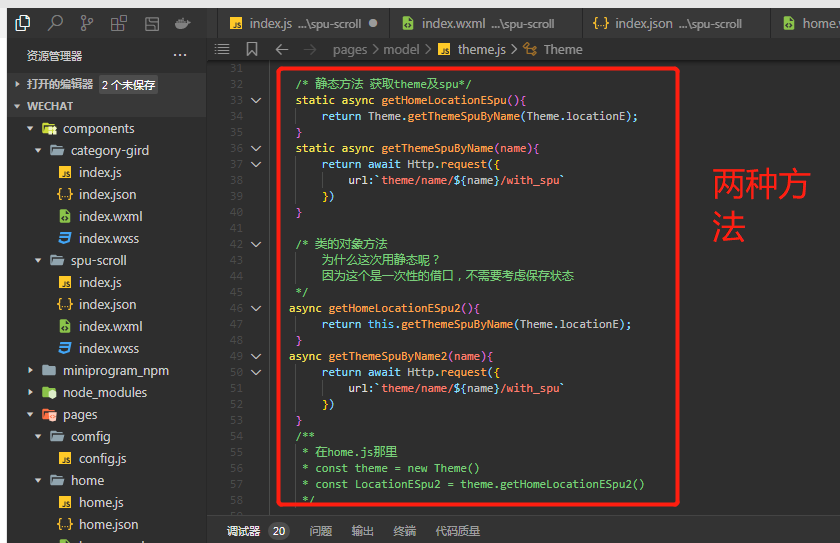The image size is (840, 543).
Task: Open the explorer more actions ellipsis
Action: [x=180, y=55]
